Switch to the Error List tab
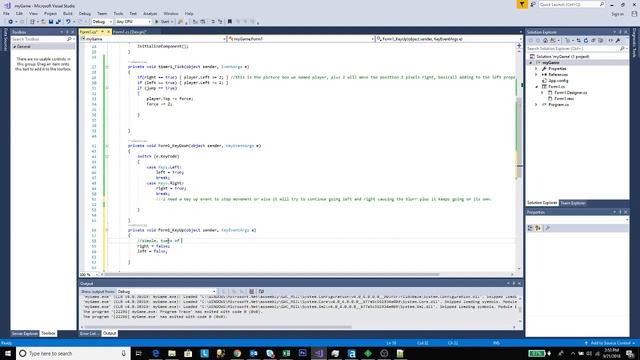The image size is (640, 360). point(89,333)
